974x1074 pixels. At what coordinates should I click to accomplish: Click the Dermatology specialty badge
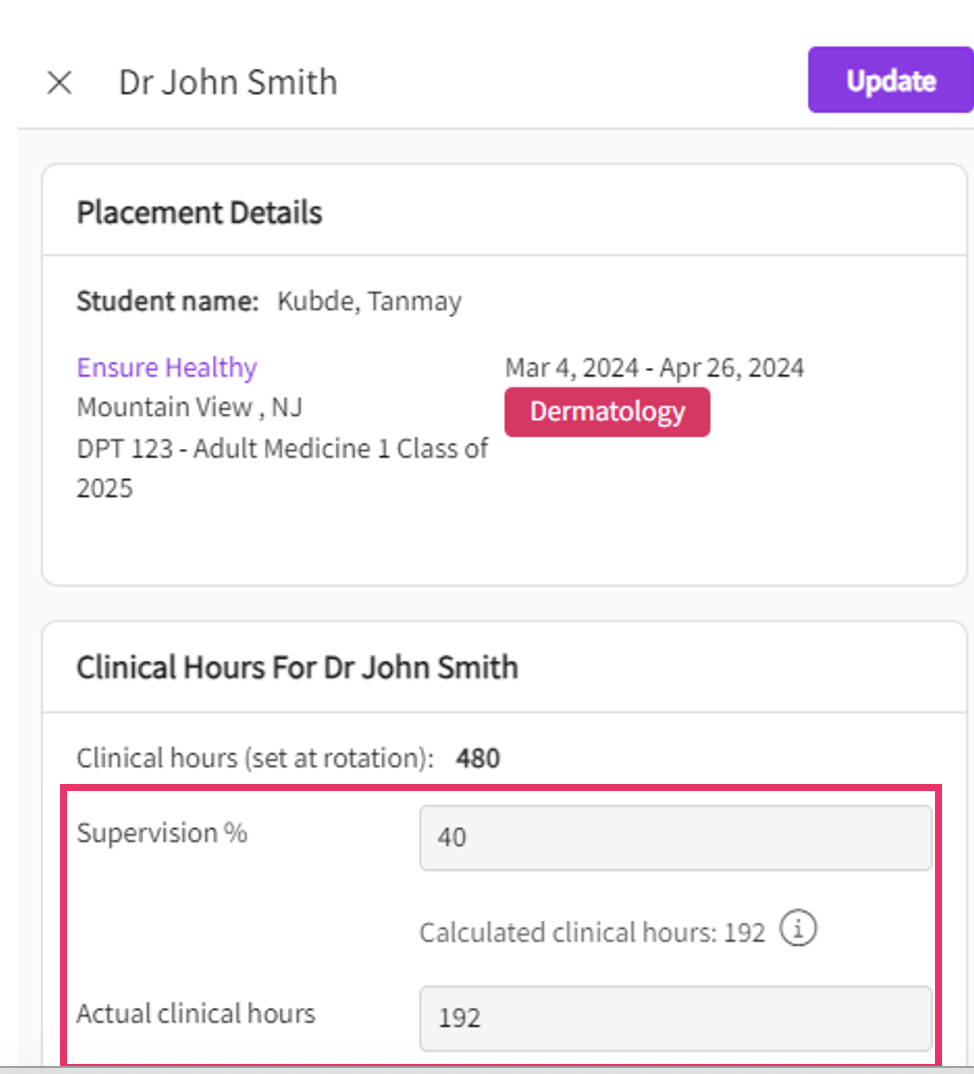click(x=607, y=412)
